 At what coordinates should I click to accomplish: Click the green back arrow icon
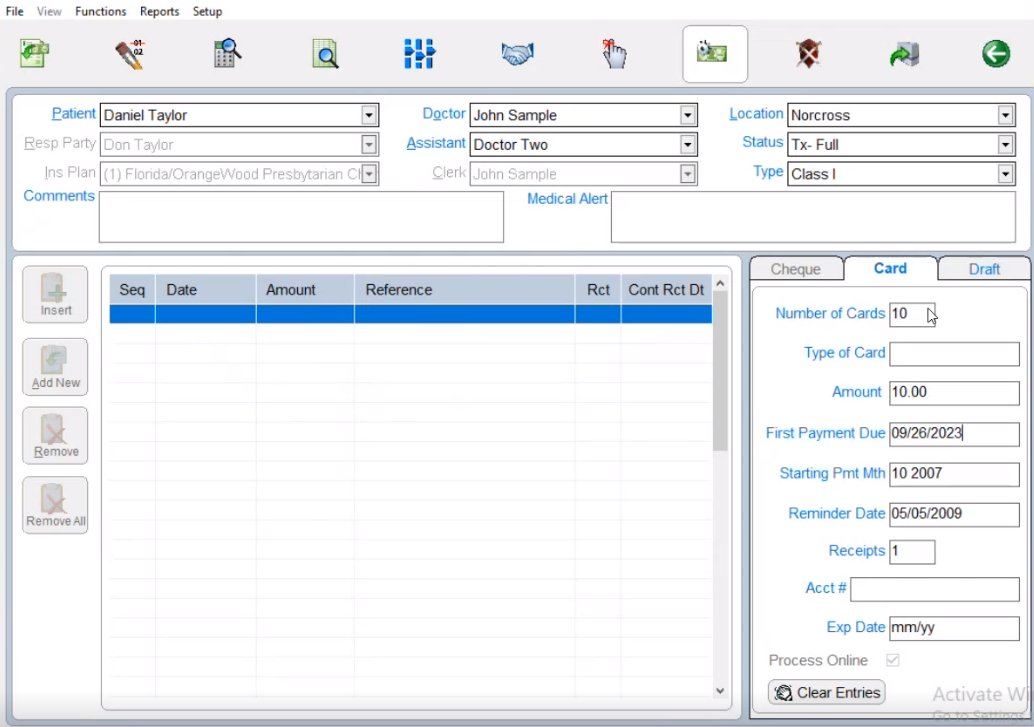[x=995, y=54]
